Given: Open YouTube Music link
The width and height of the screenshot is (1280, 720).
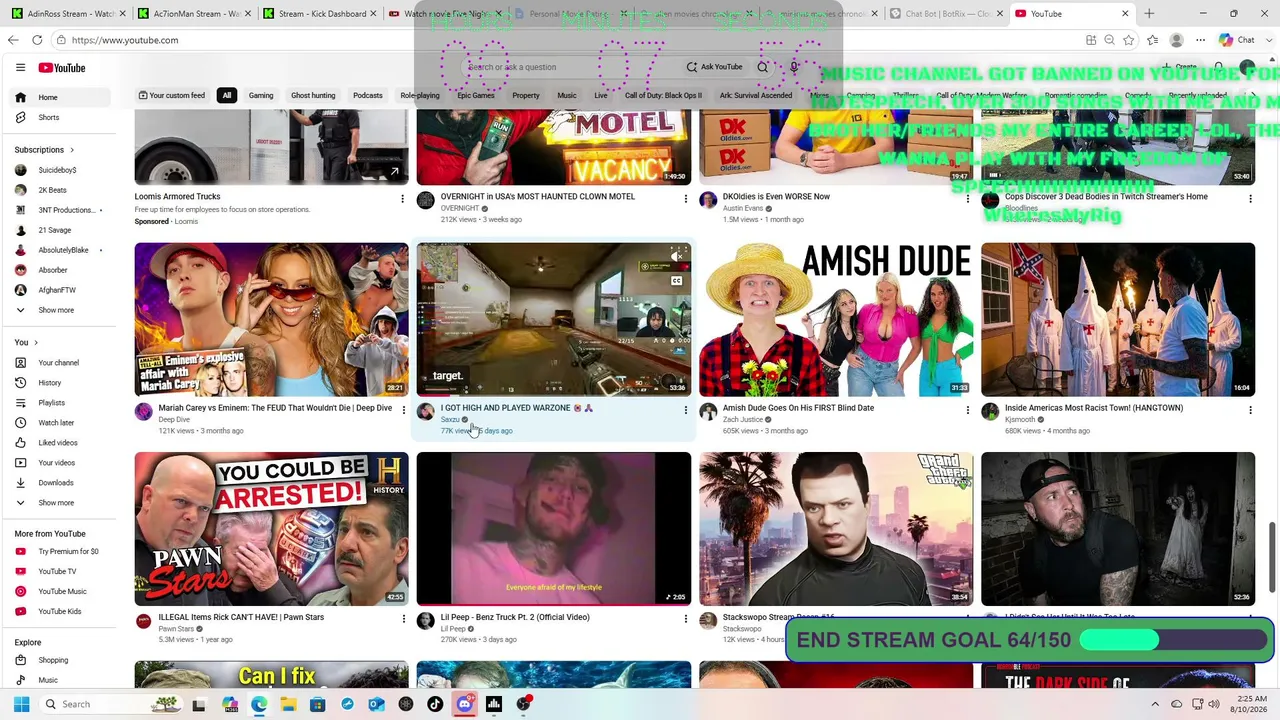Looking at the screenshot, I should [x=62, y=591].
